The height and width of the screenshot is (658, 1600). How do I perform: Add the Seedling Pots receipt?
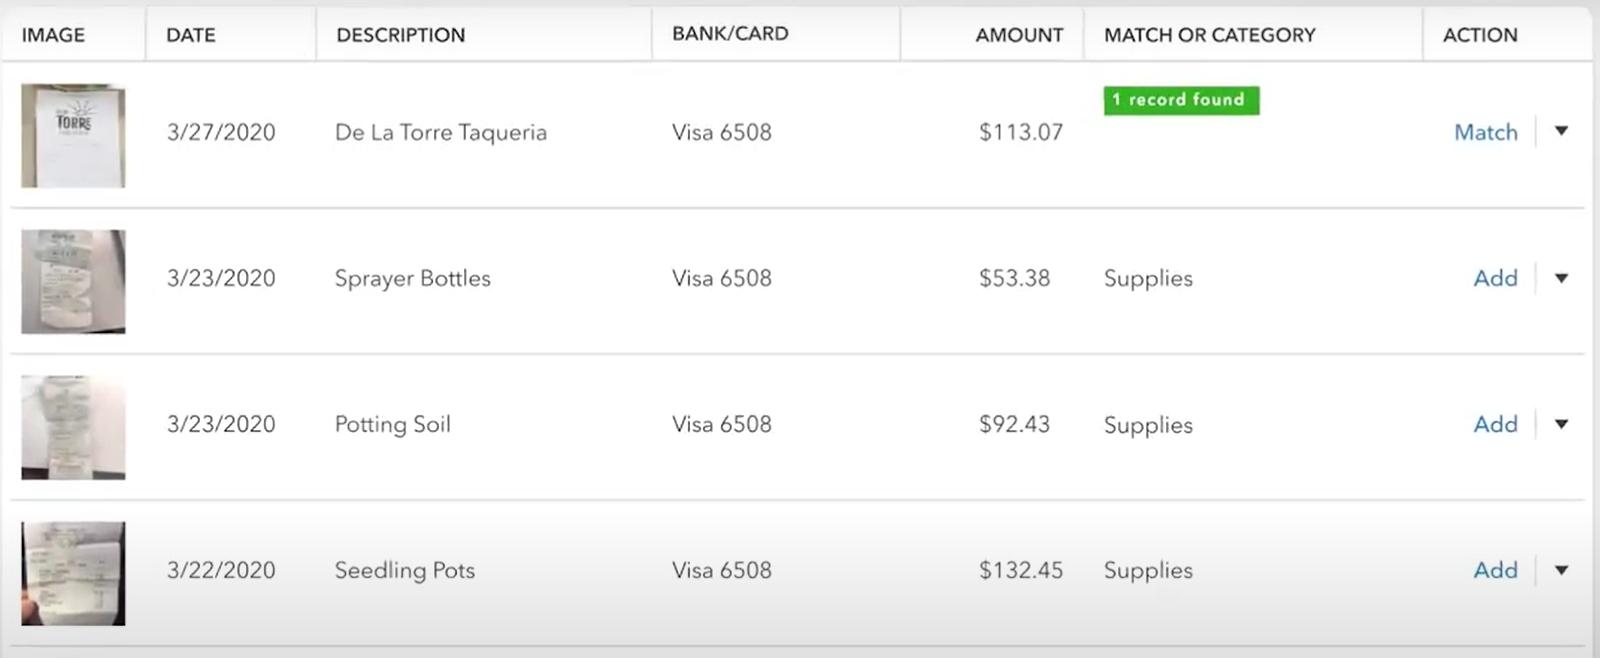[x=1495, y=570]
